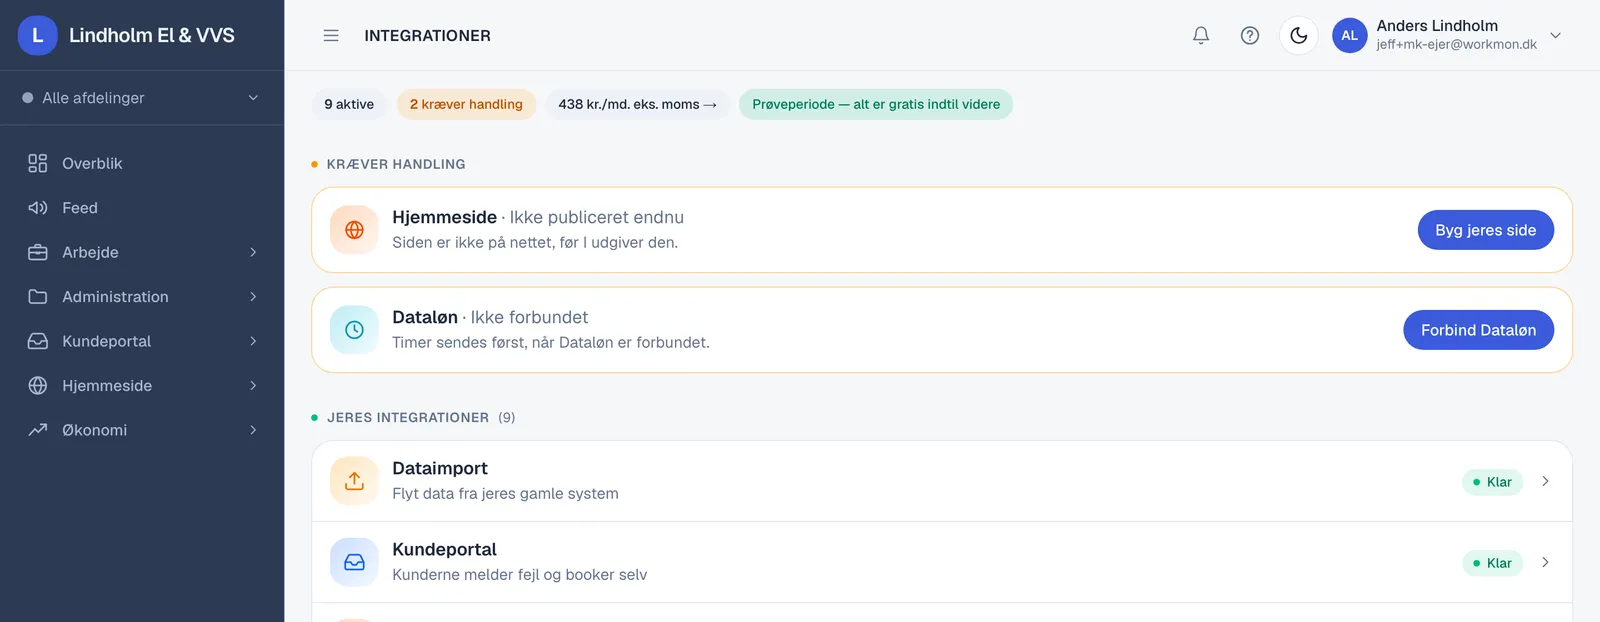Expand the Økonomi sidebar section

click(x=142, y=430)
